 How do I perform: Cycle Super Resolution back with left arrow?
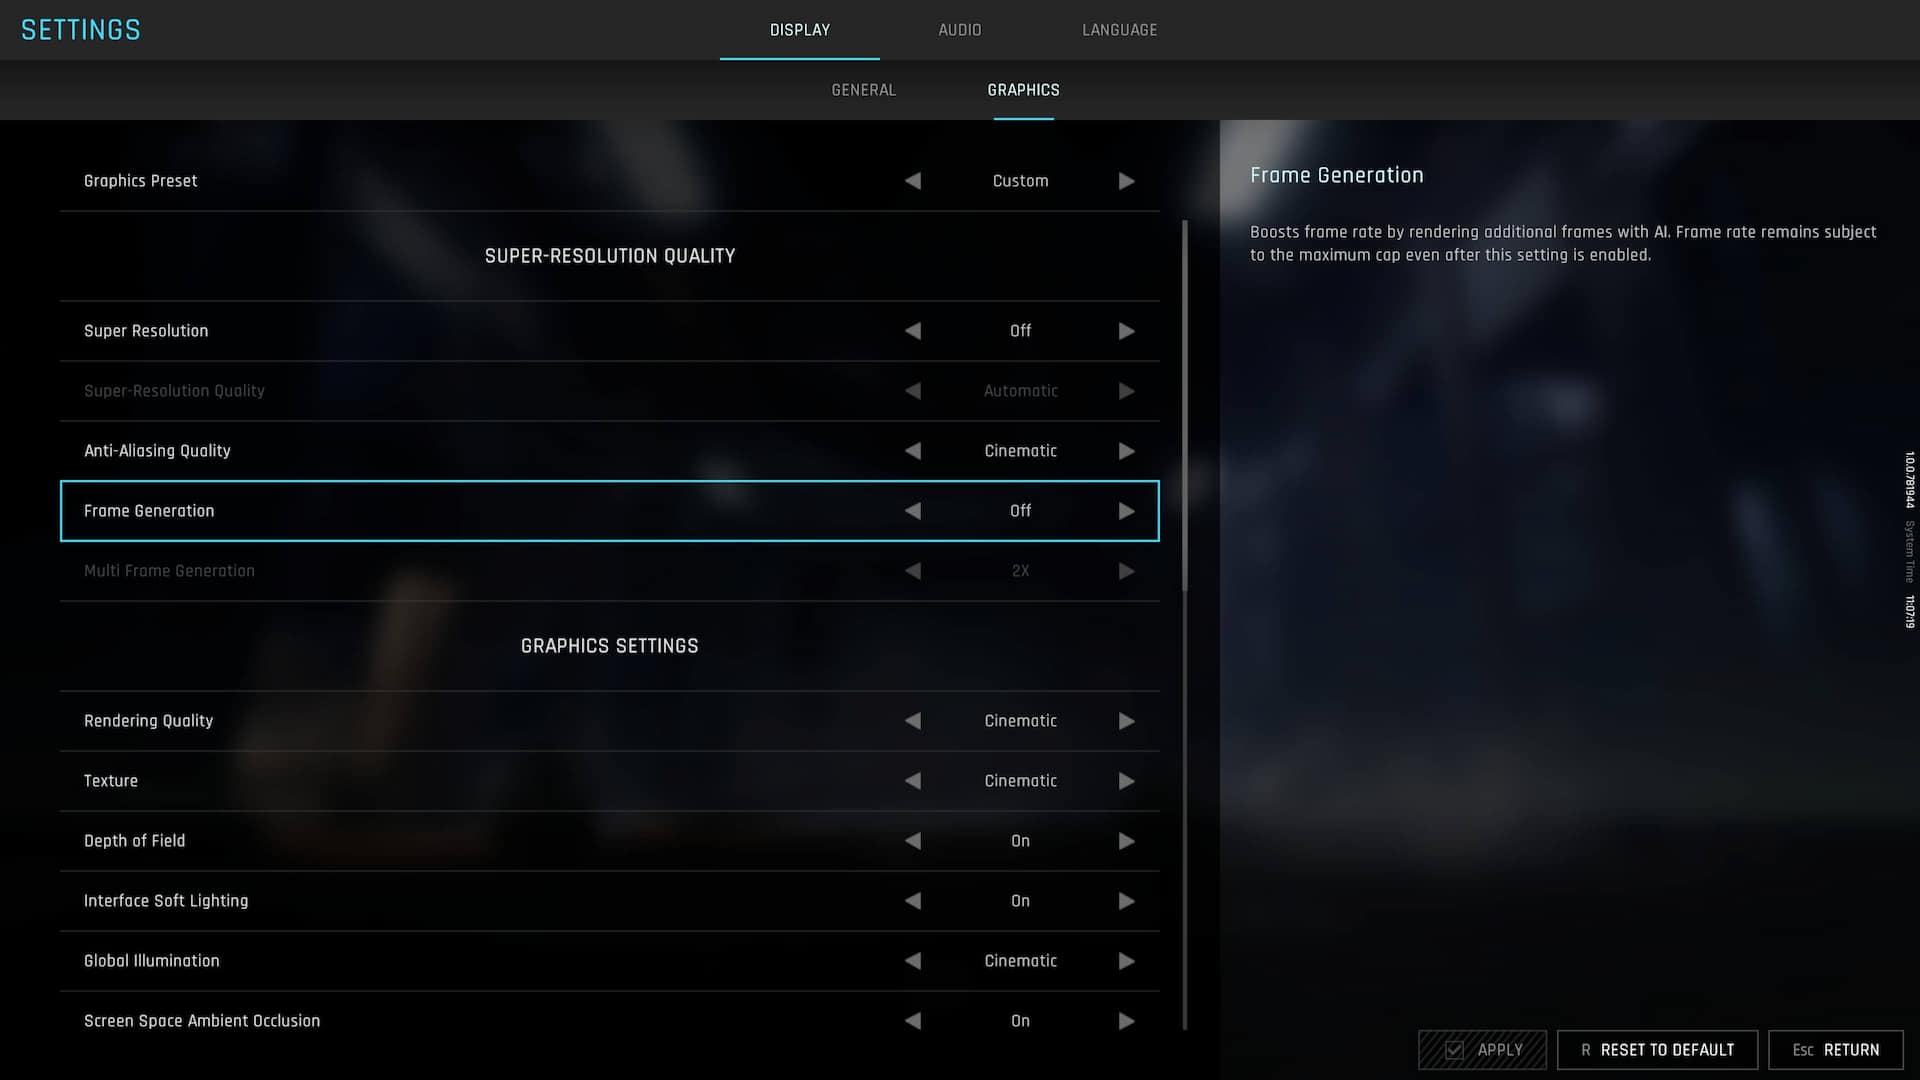tap(913, 331)
